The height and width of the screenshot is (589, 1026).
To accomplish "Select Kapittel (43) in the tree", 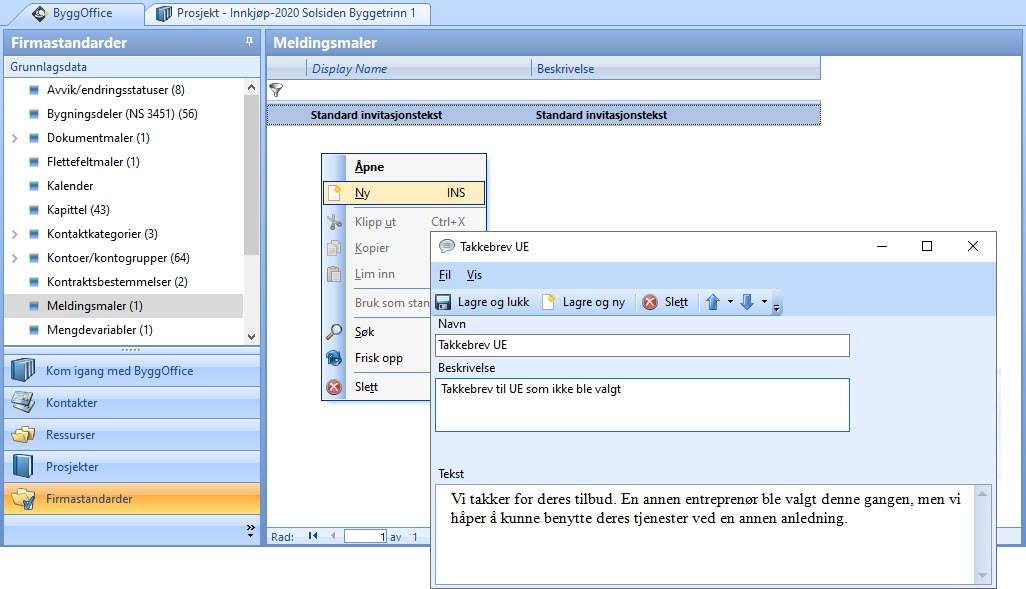I will (78, 210).
